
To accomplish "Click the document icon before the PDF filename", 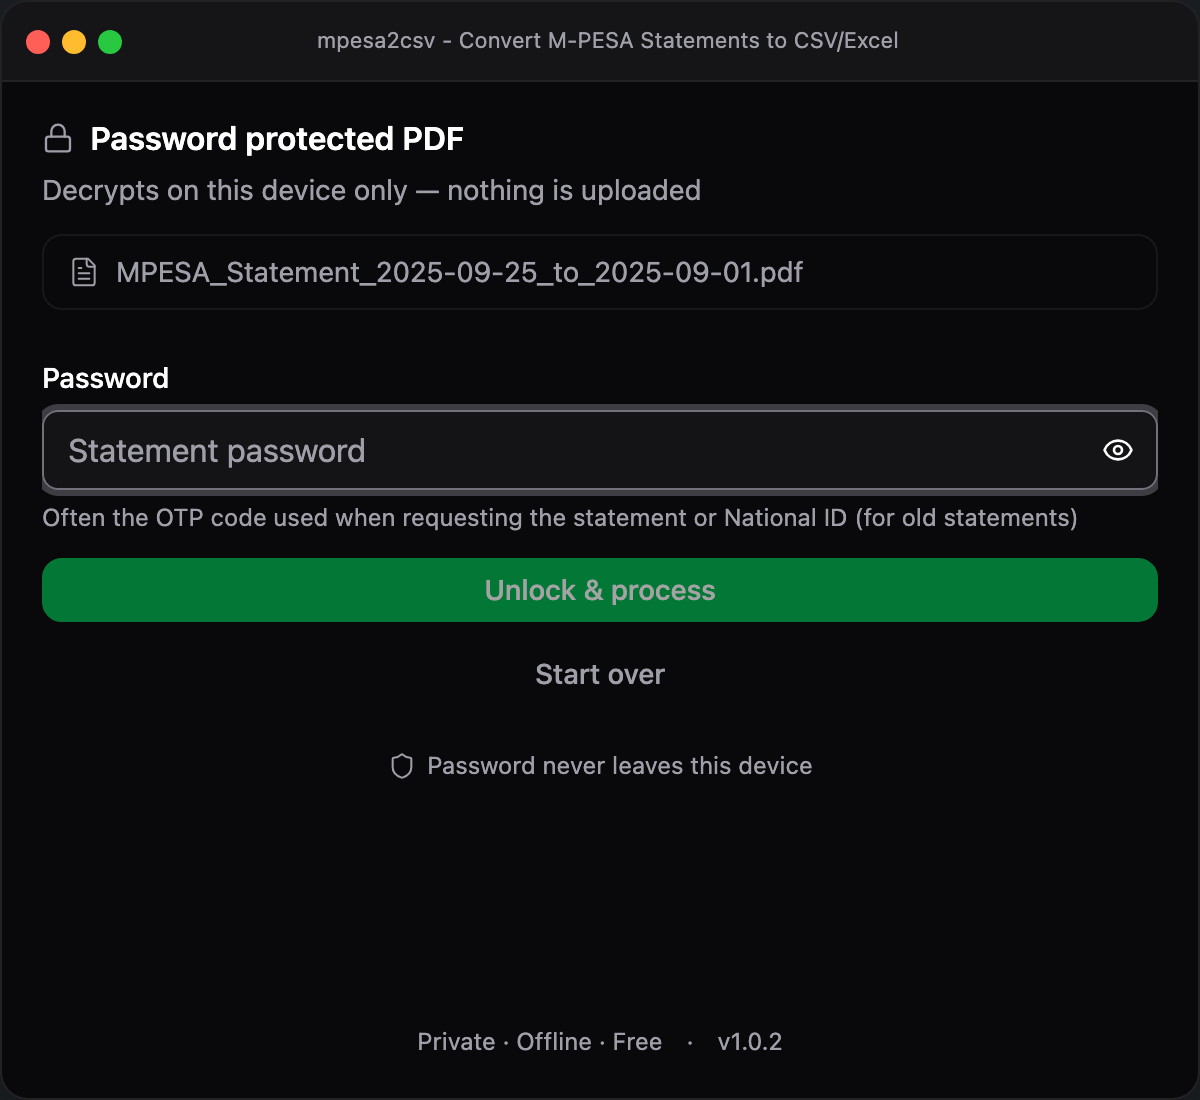I will click(84, 272).
